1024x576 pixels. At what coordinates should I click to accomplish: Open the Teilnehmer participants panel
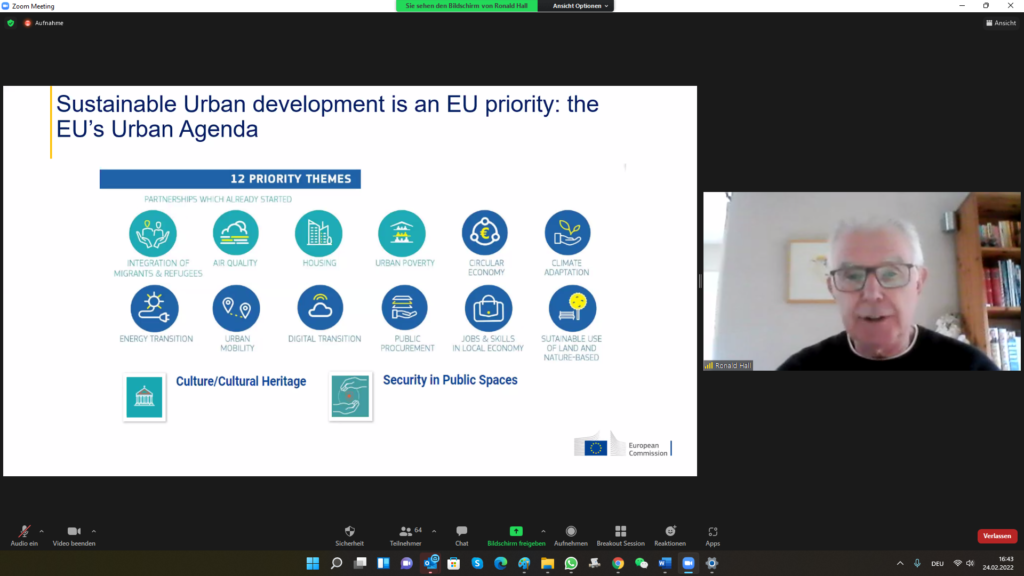[405, 534]
